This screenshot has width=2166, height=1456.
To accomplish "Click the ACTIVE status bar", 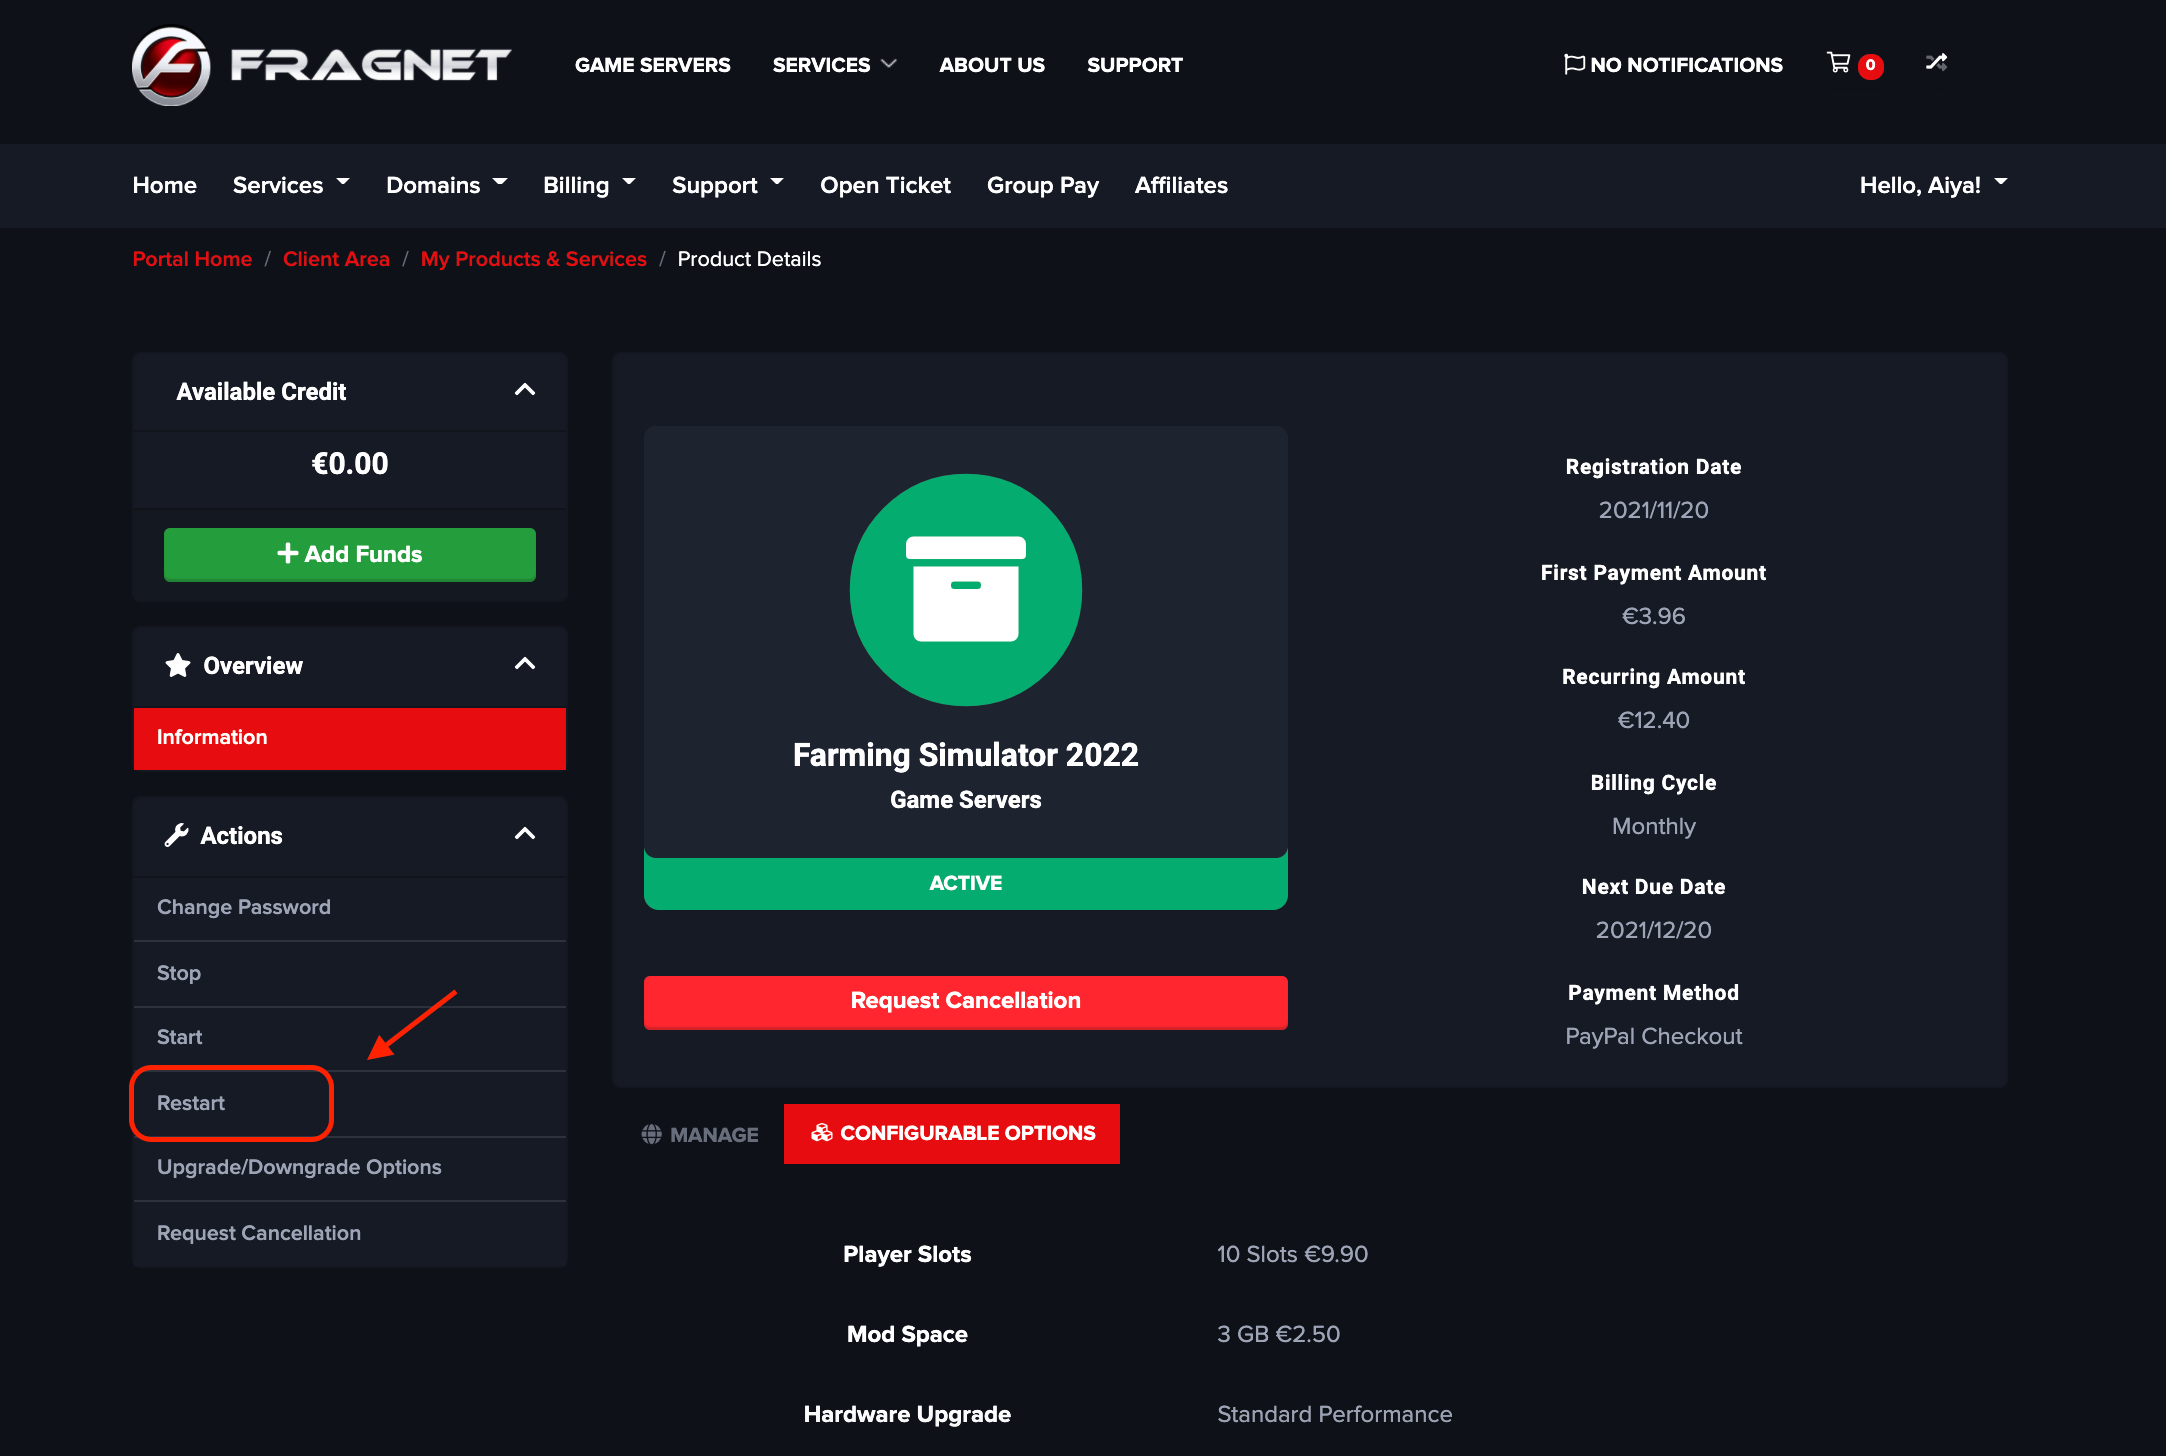I will [x=966, y=883].
